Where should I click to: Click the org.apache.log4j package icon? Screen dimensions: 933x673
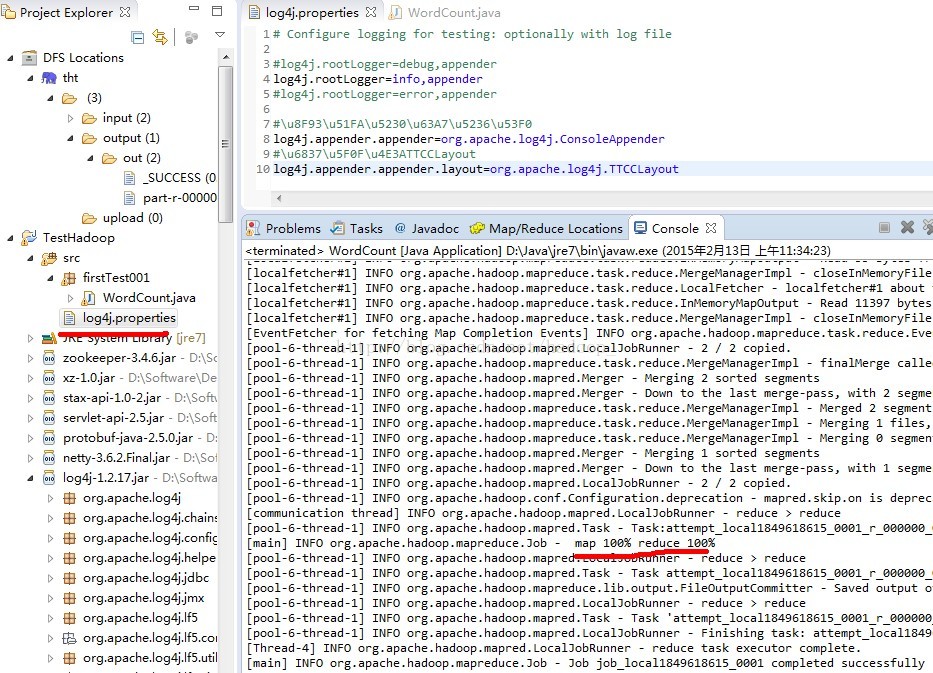[69, 498]
